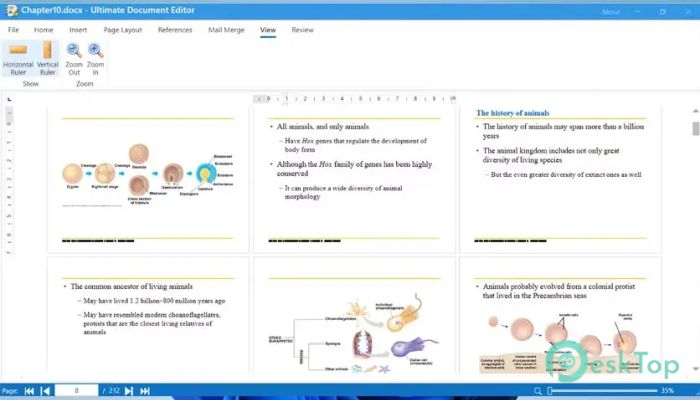This screenshot has height=400, width=700.
Task: Click the 'Page:' label in status bar
Action: [x=10, y=391]
